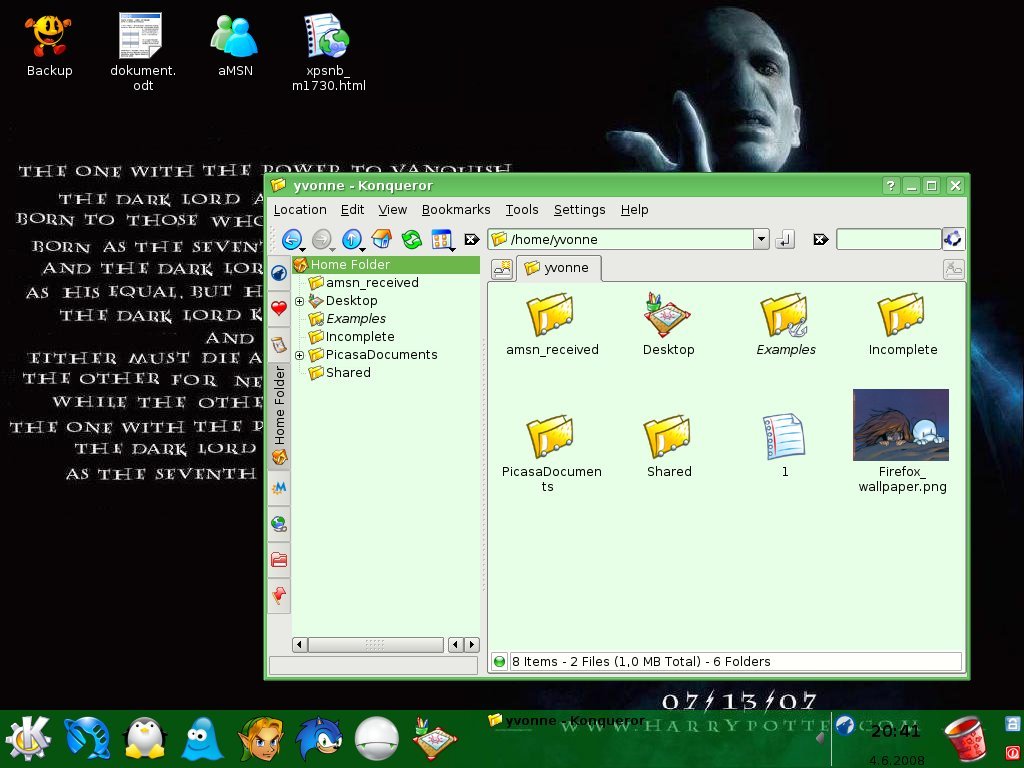
Task: Open the red flag Services sidebar tab
Action: coord(279,596)
